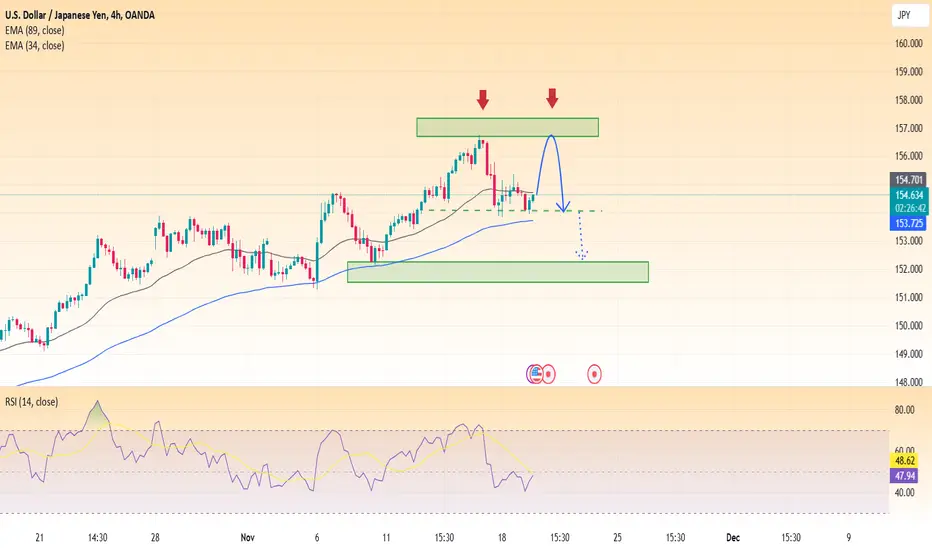The image size is (932, 550).
Task: Click the 6 date on time axis
Action: [x=317, y=538]
